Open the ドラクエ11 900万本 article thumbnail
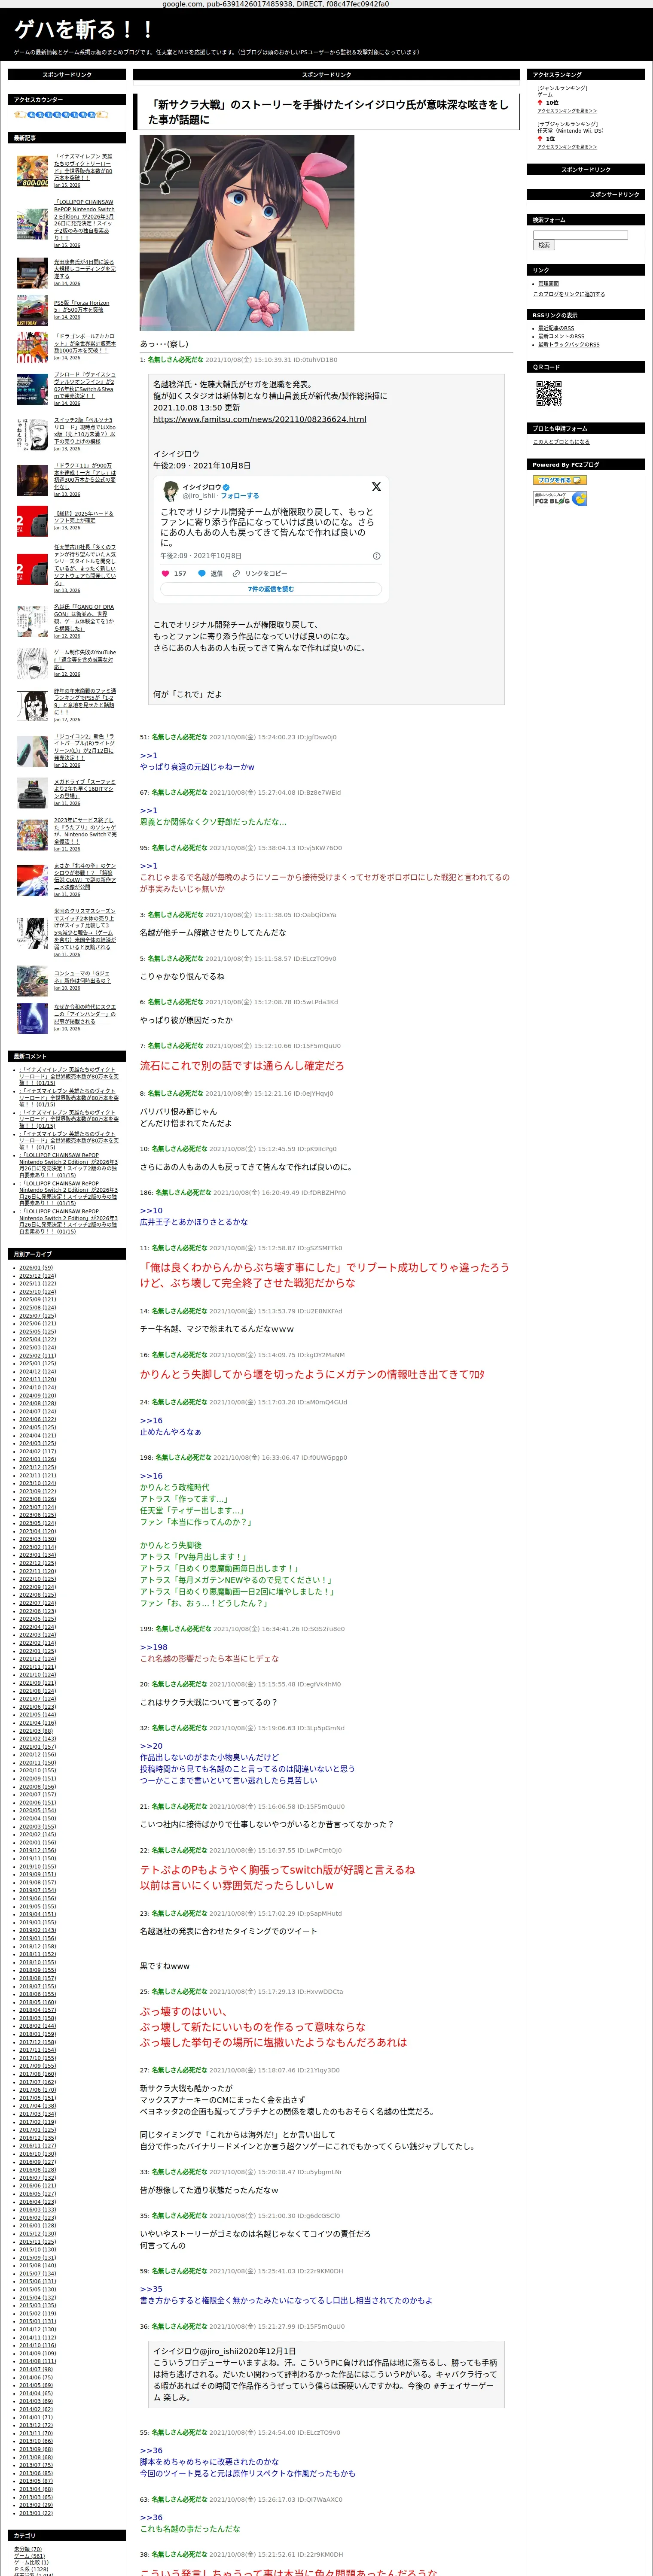The image size is (653, 2576). tap(33, 480)
